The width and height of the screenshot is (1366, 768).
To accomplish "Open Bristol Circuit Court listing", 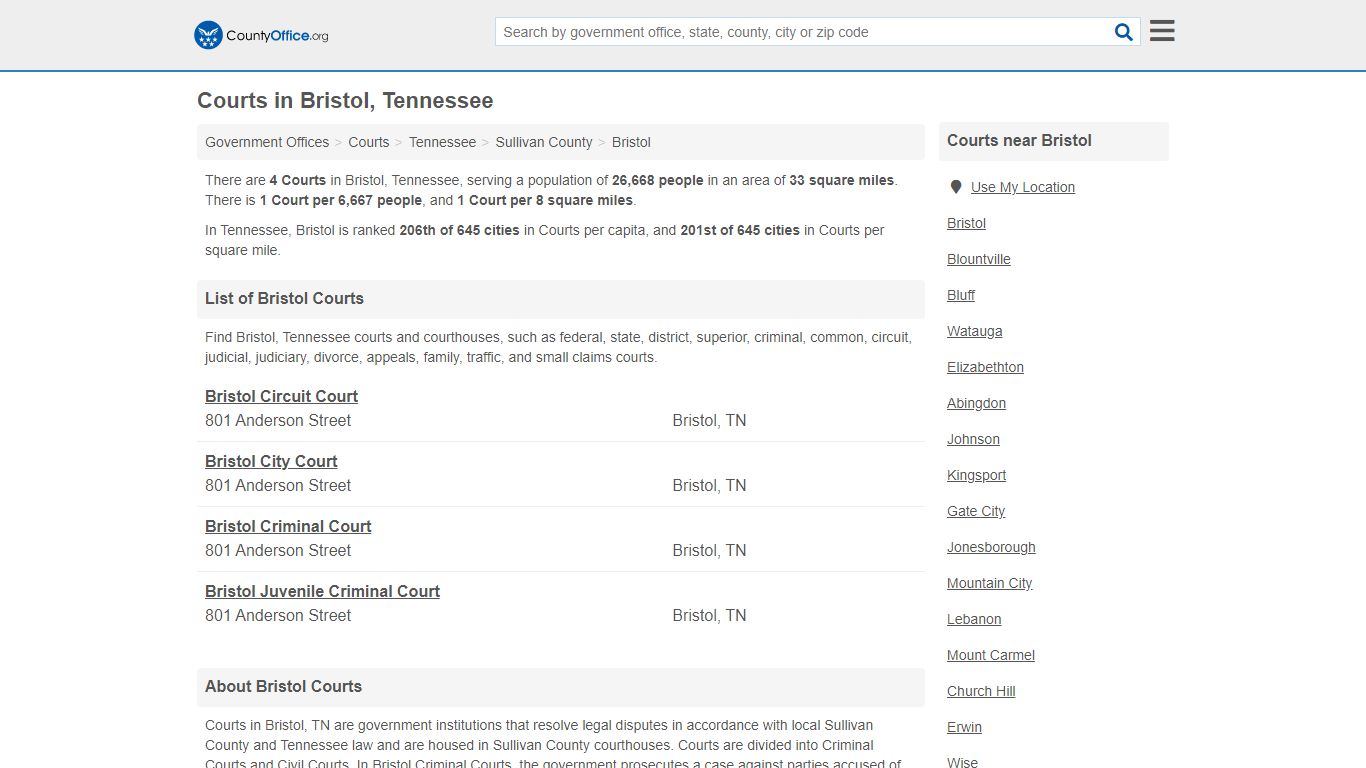I will tap(281, 396).
